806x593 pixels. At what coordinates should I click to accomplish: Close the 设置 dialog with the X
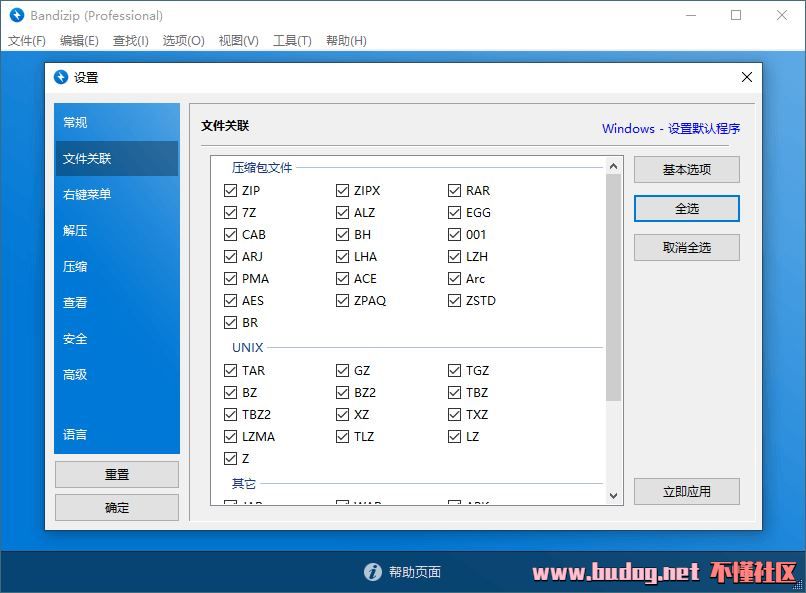pyautogui.click(x=746, y=77)
